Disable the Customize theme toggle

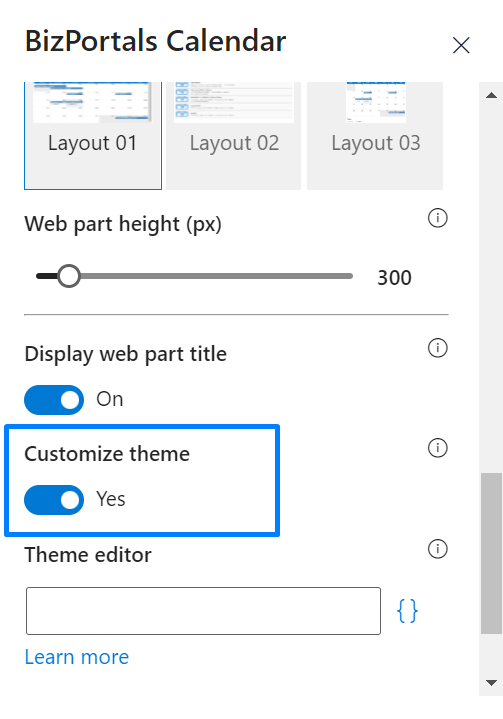[54, 500]
